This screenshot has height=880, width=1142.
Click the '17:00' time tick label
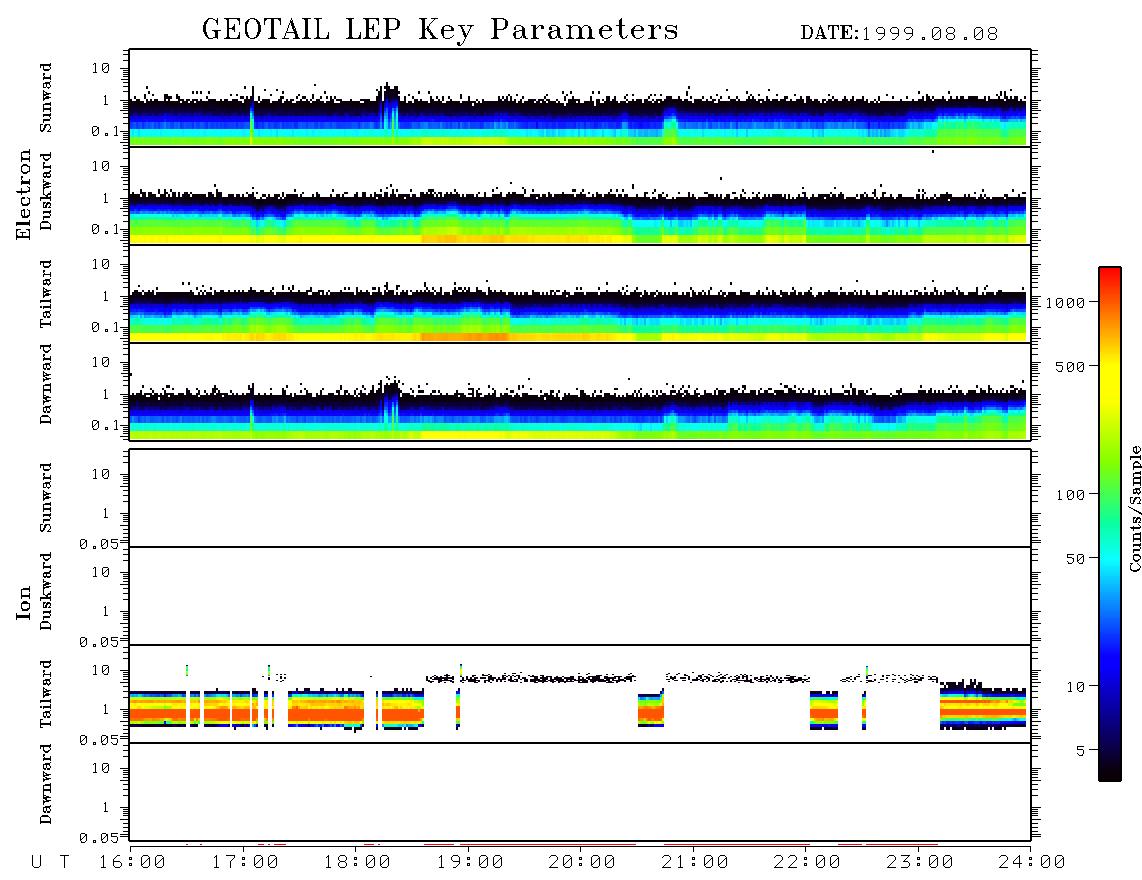(x=245, y=863)
